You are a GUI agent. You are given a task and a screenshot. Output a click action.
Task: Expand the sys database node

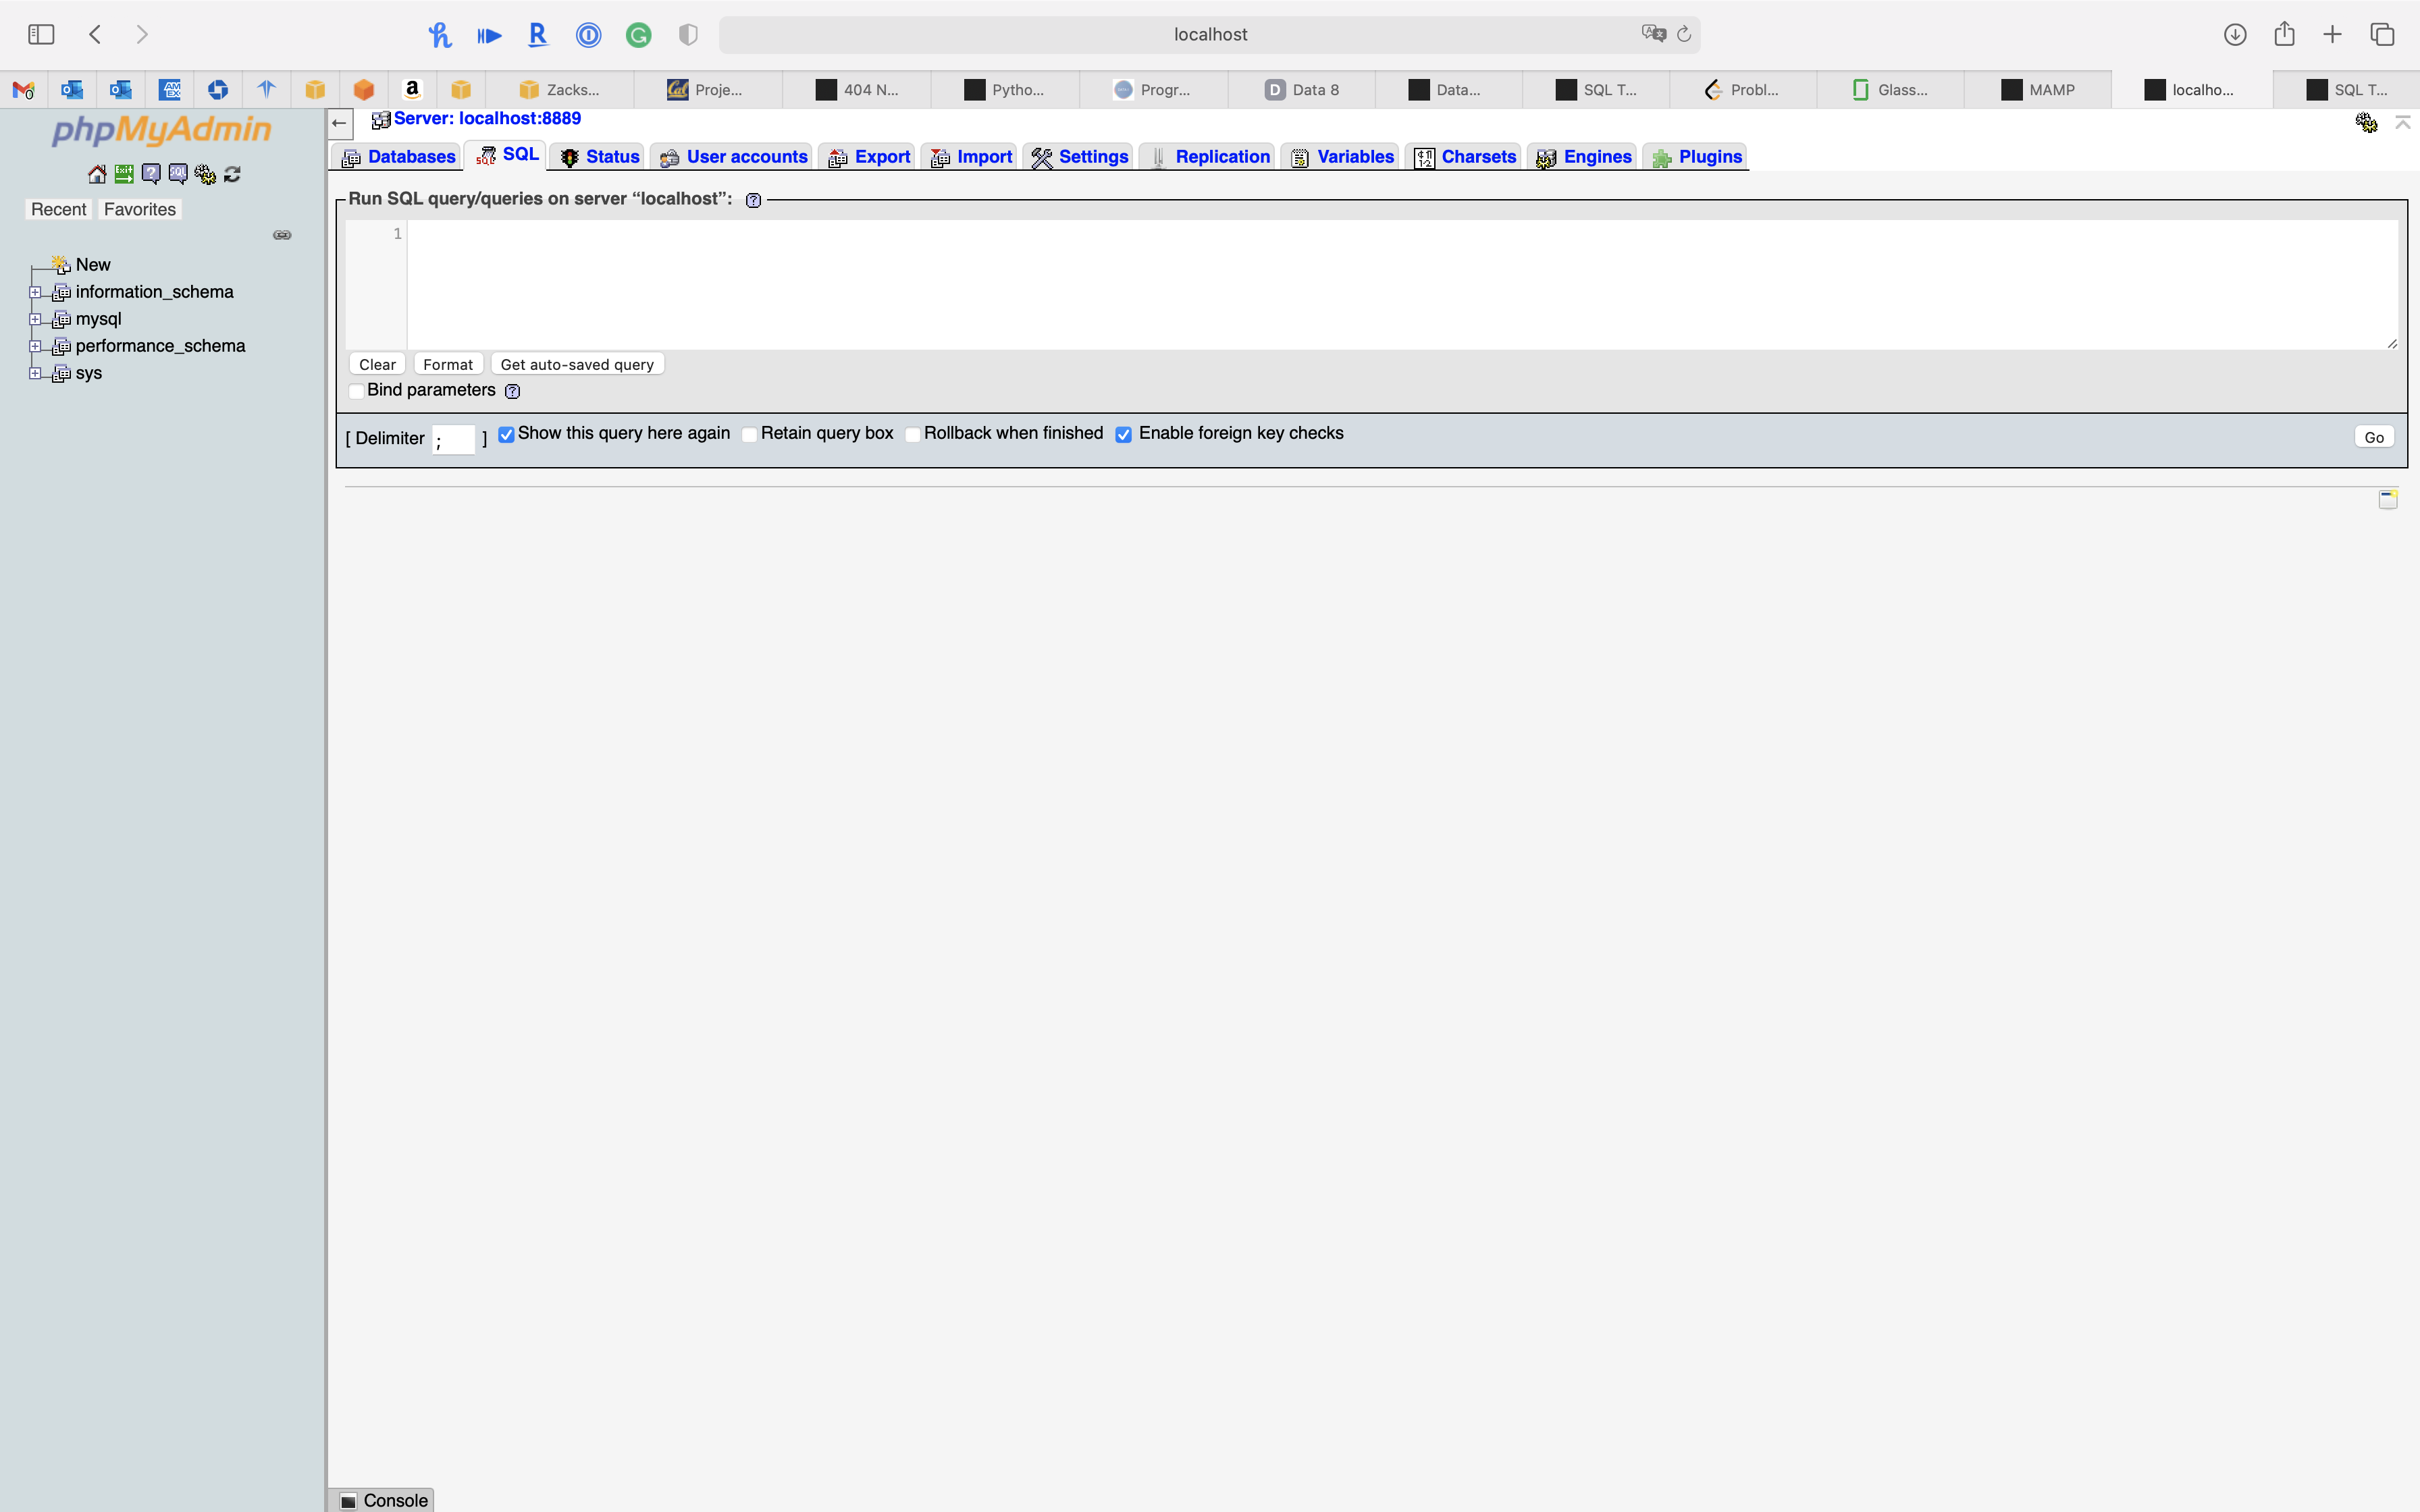point(35,373)
